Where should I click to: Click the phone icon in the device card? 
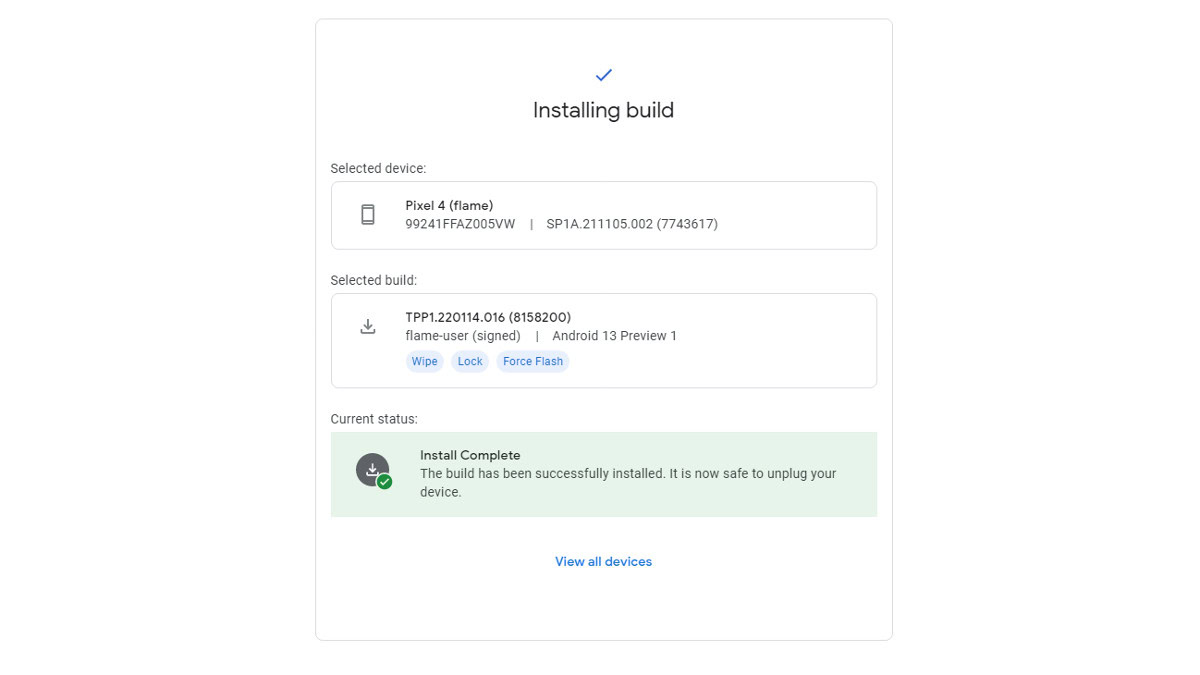[x=368, y=215]
